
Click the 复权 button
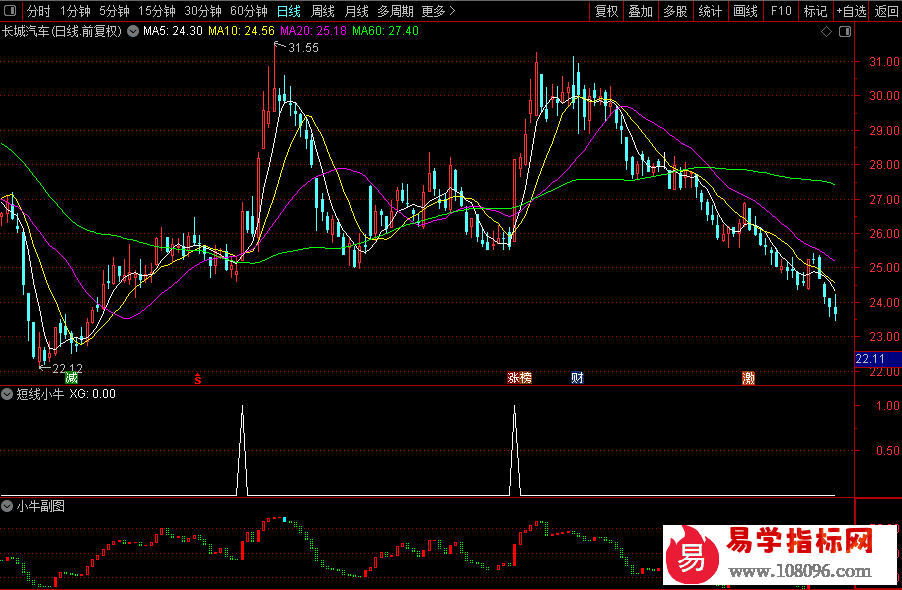pyautogui.click(x=606, y=11)
